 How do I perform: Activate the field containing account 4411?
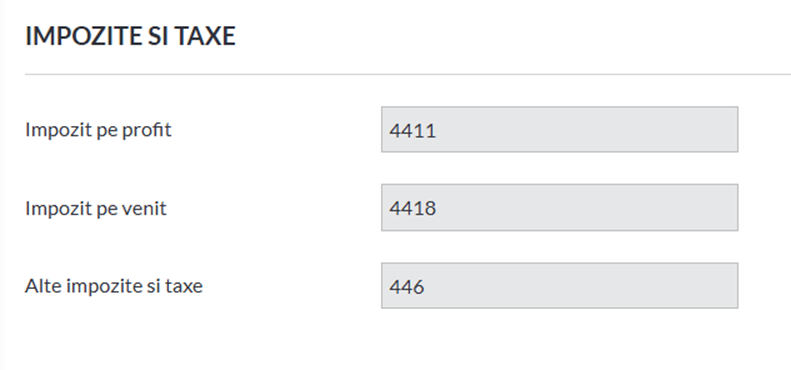pyautogui.click(x=559, y=129)
